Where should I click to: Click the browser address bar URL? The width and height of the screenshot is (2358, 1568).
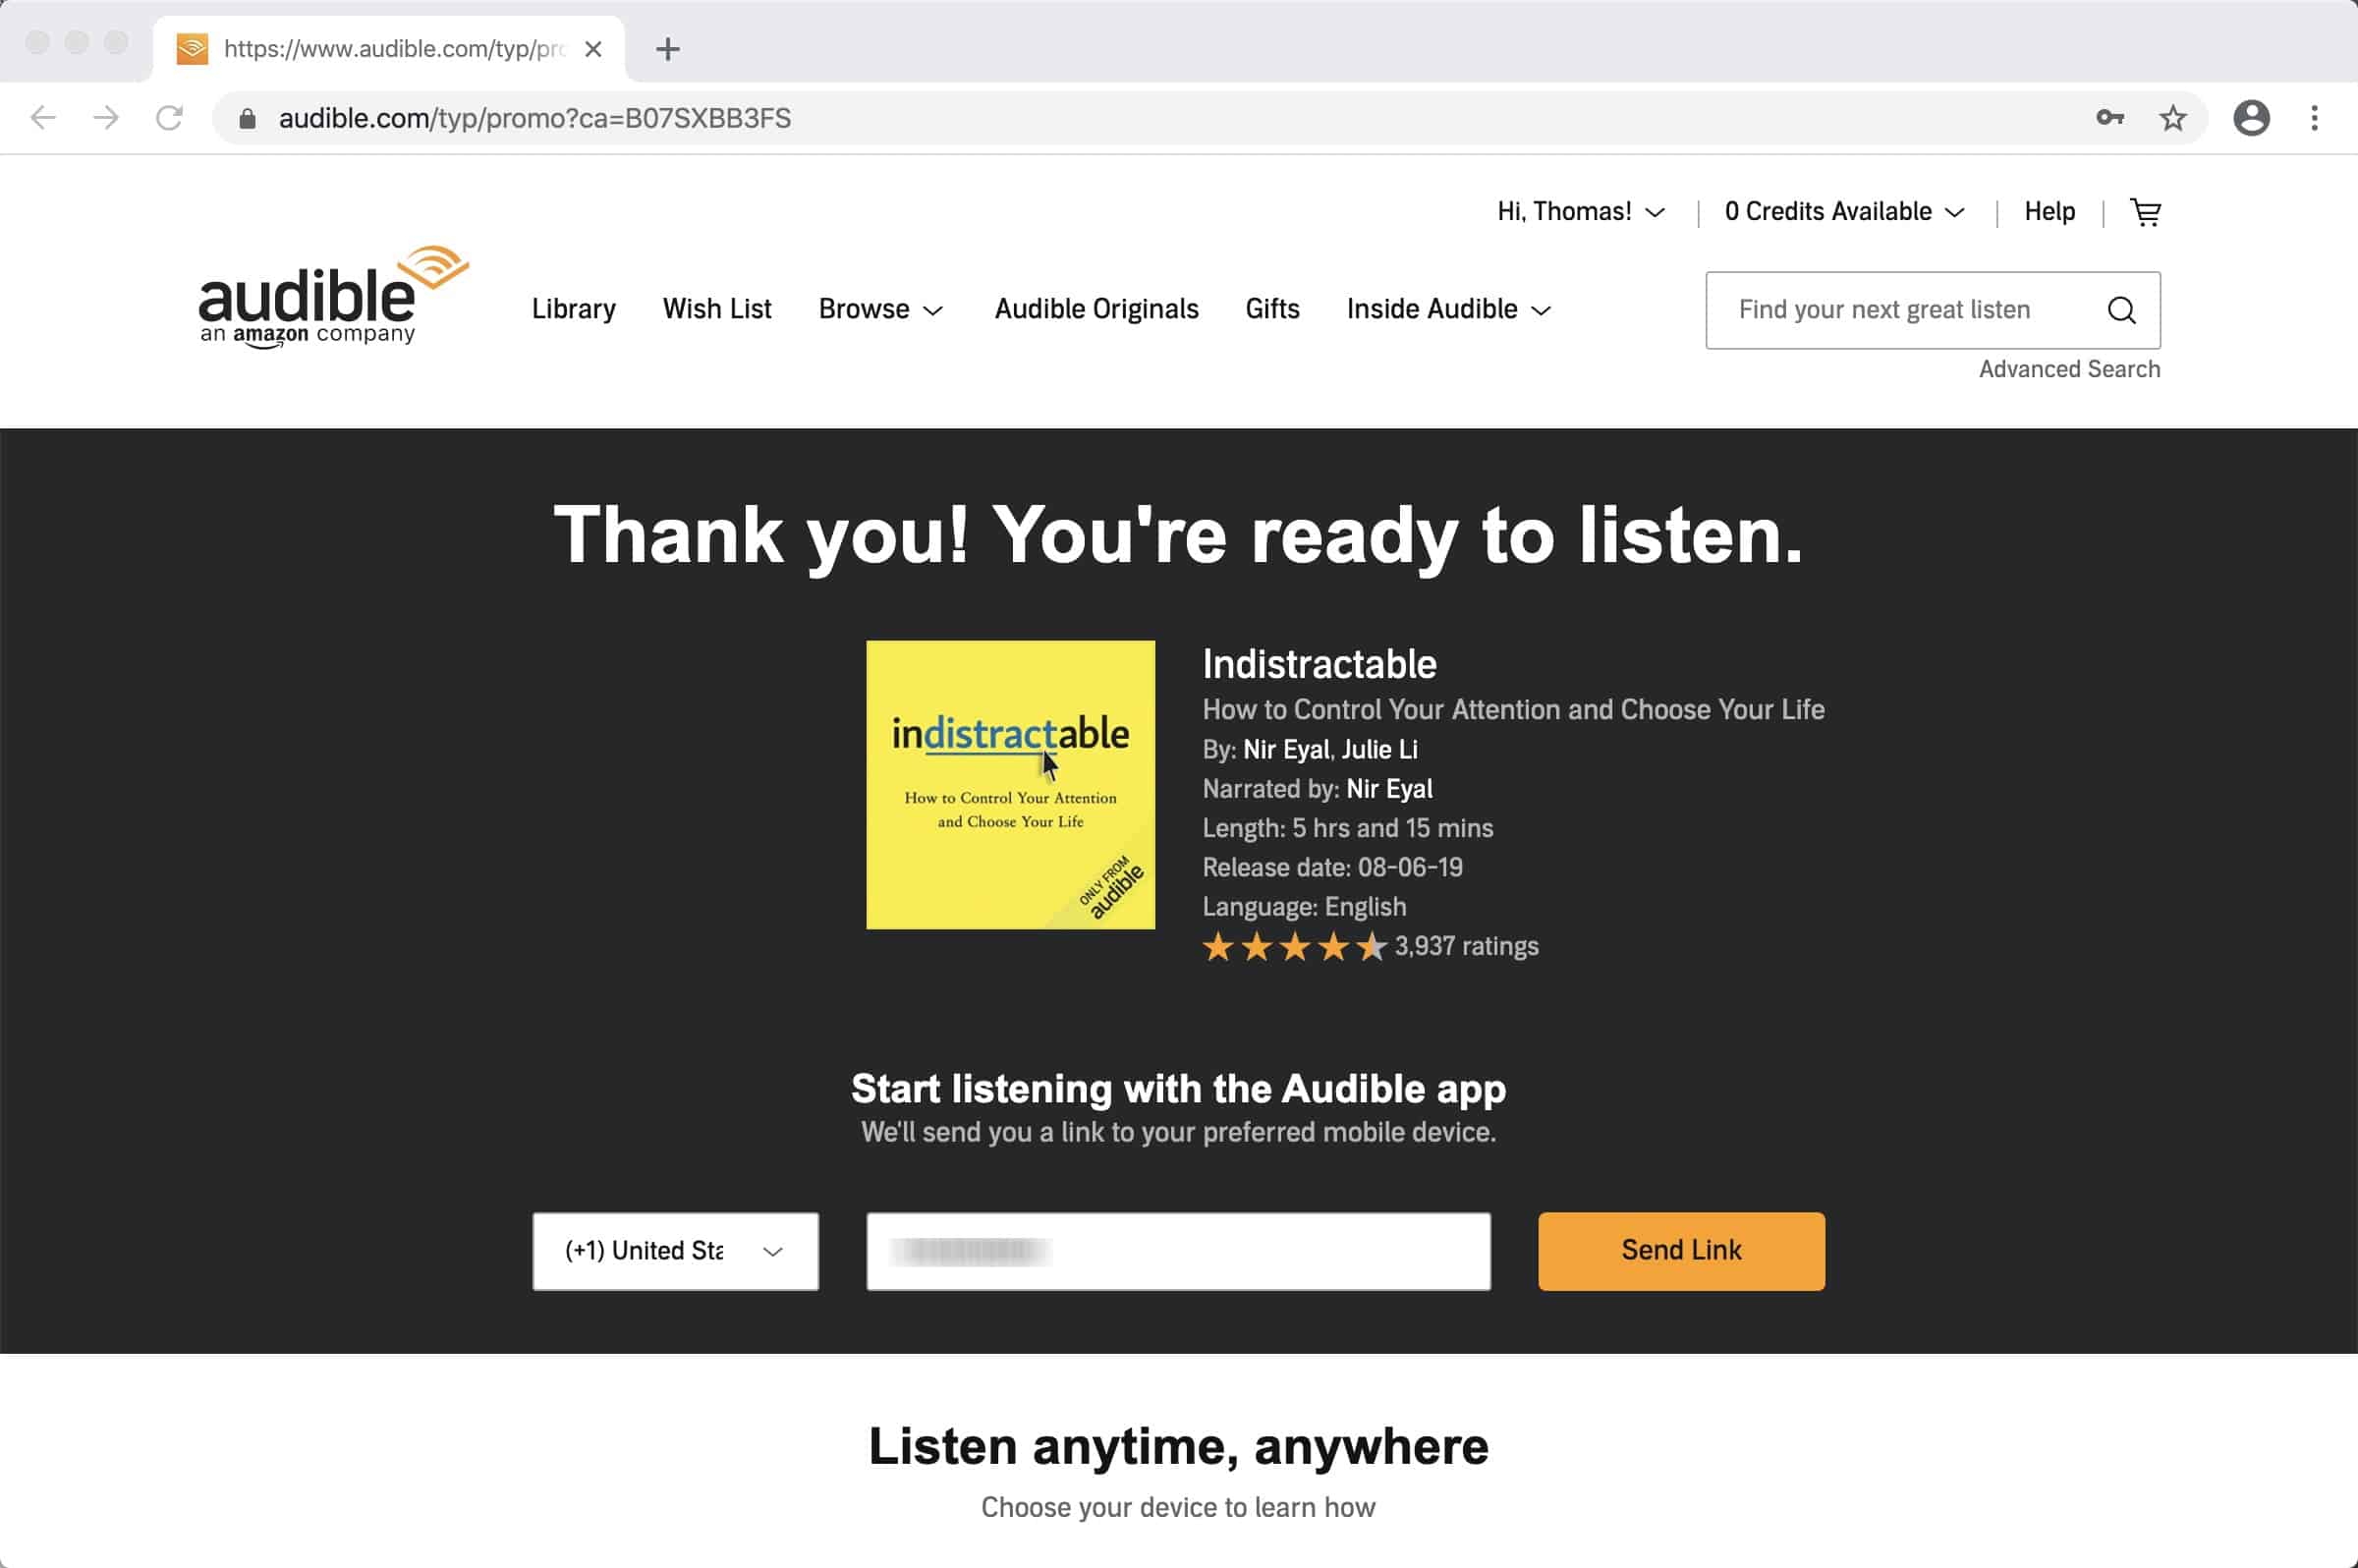tap(535, 118)
